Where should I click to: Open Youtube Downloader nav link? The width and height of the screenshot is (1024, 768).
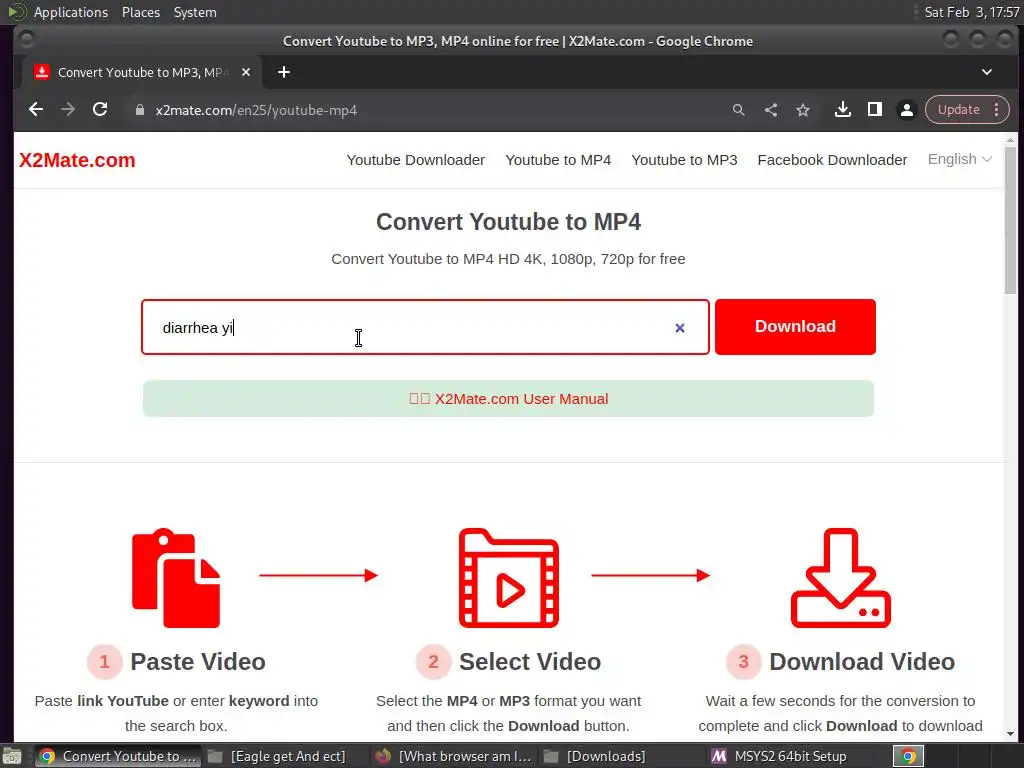tap(415, 160)
